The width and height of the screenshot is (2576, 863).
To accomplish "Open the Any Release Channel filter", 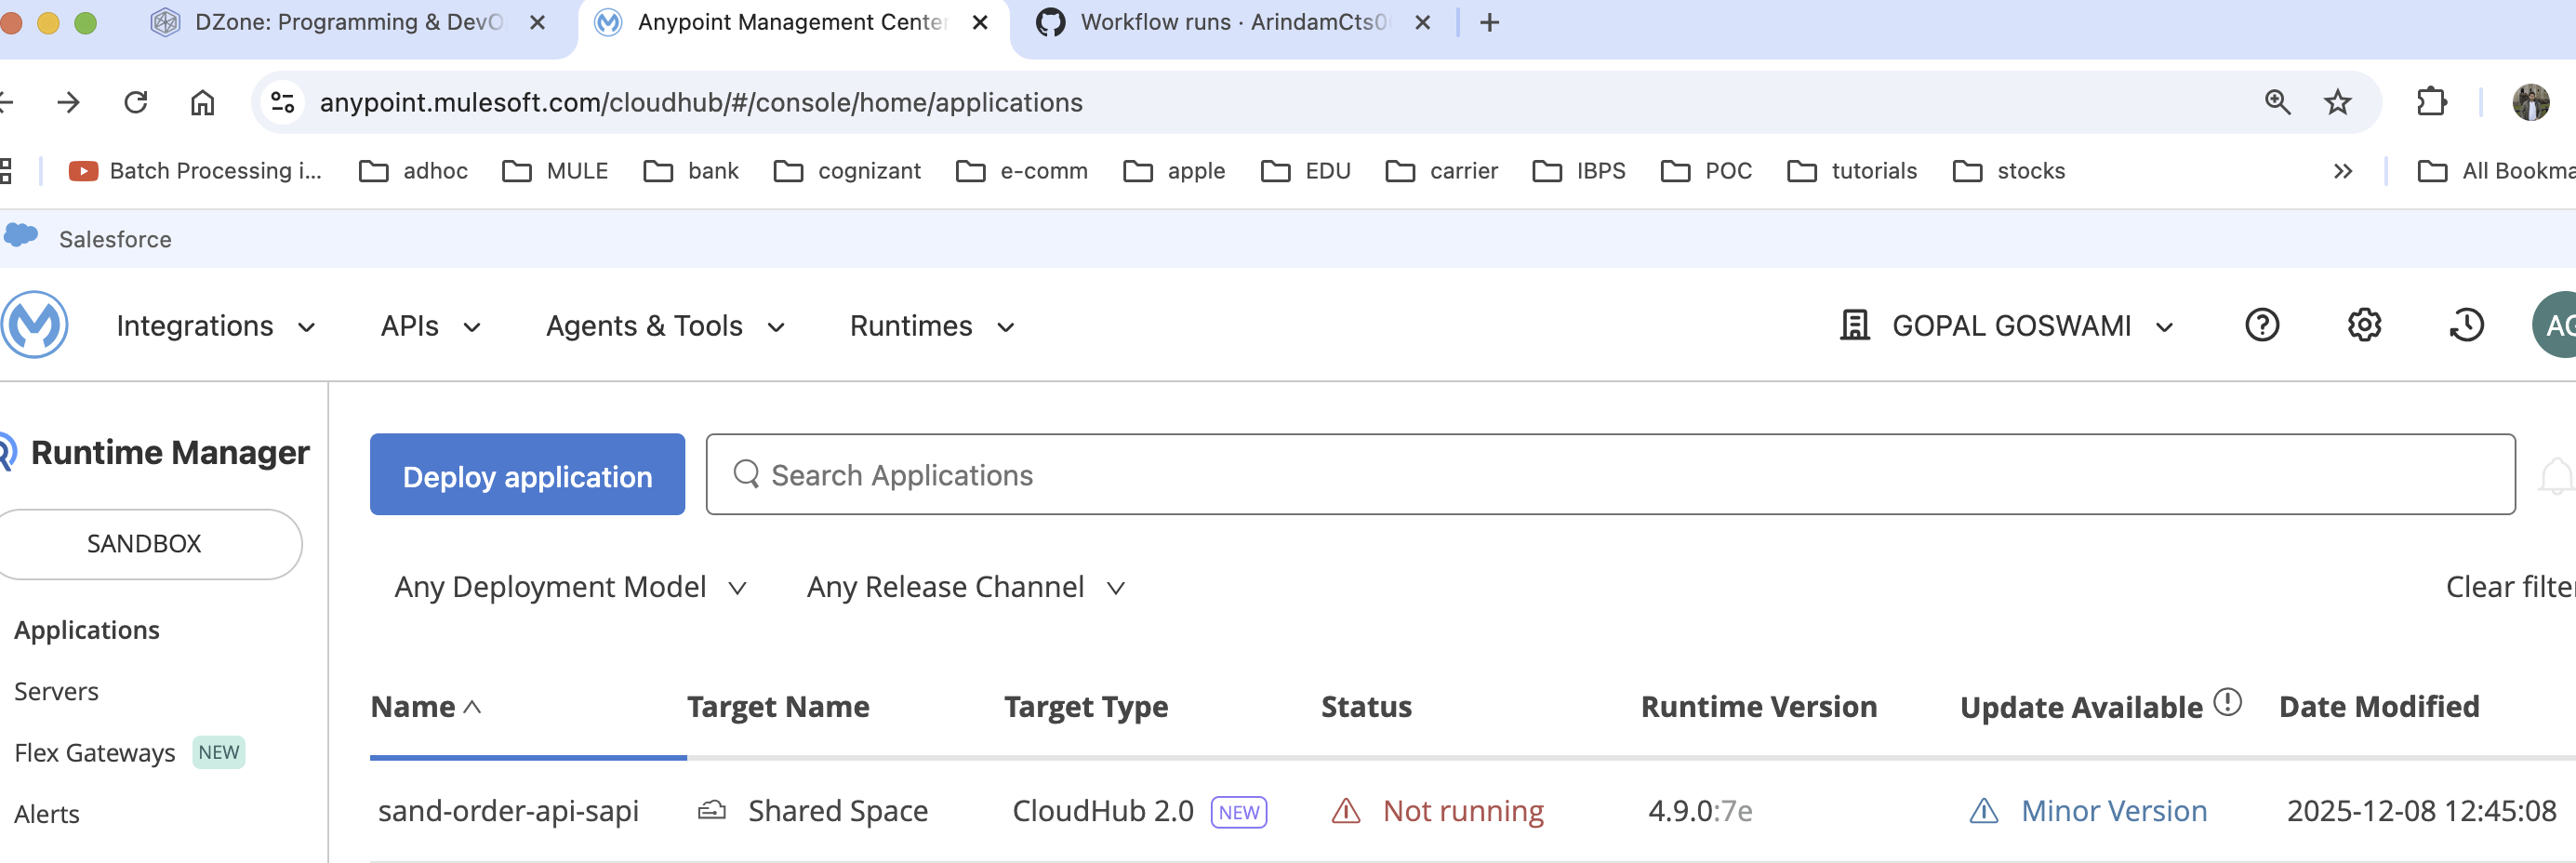I will [966, 587].
